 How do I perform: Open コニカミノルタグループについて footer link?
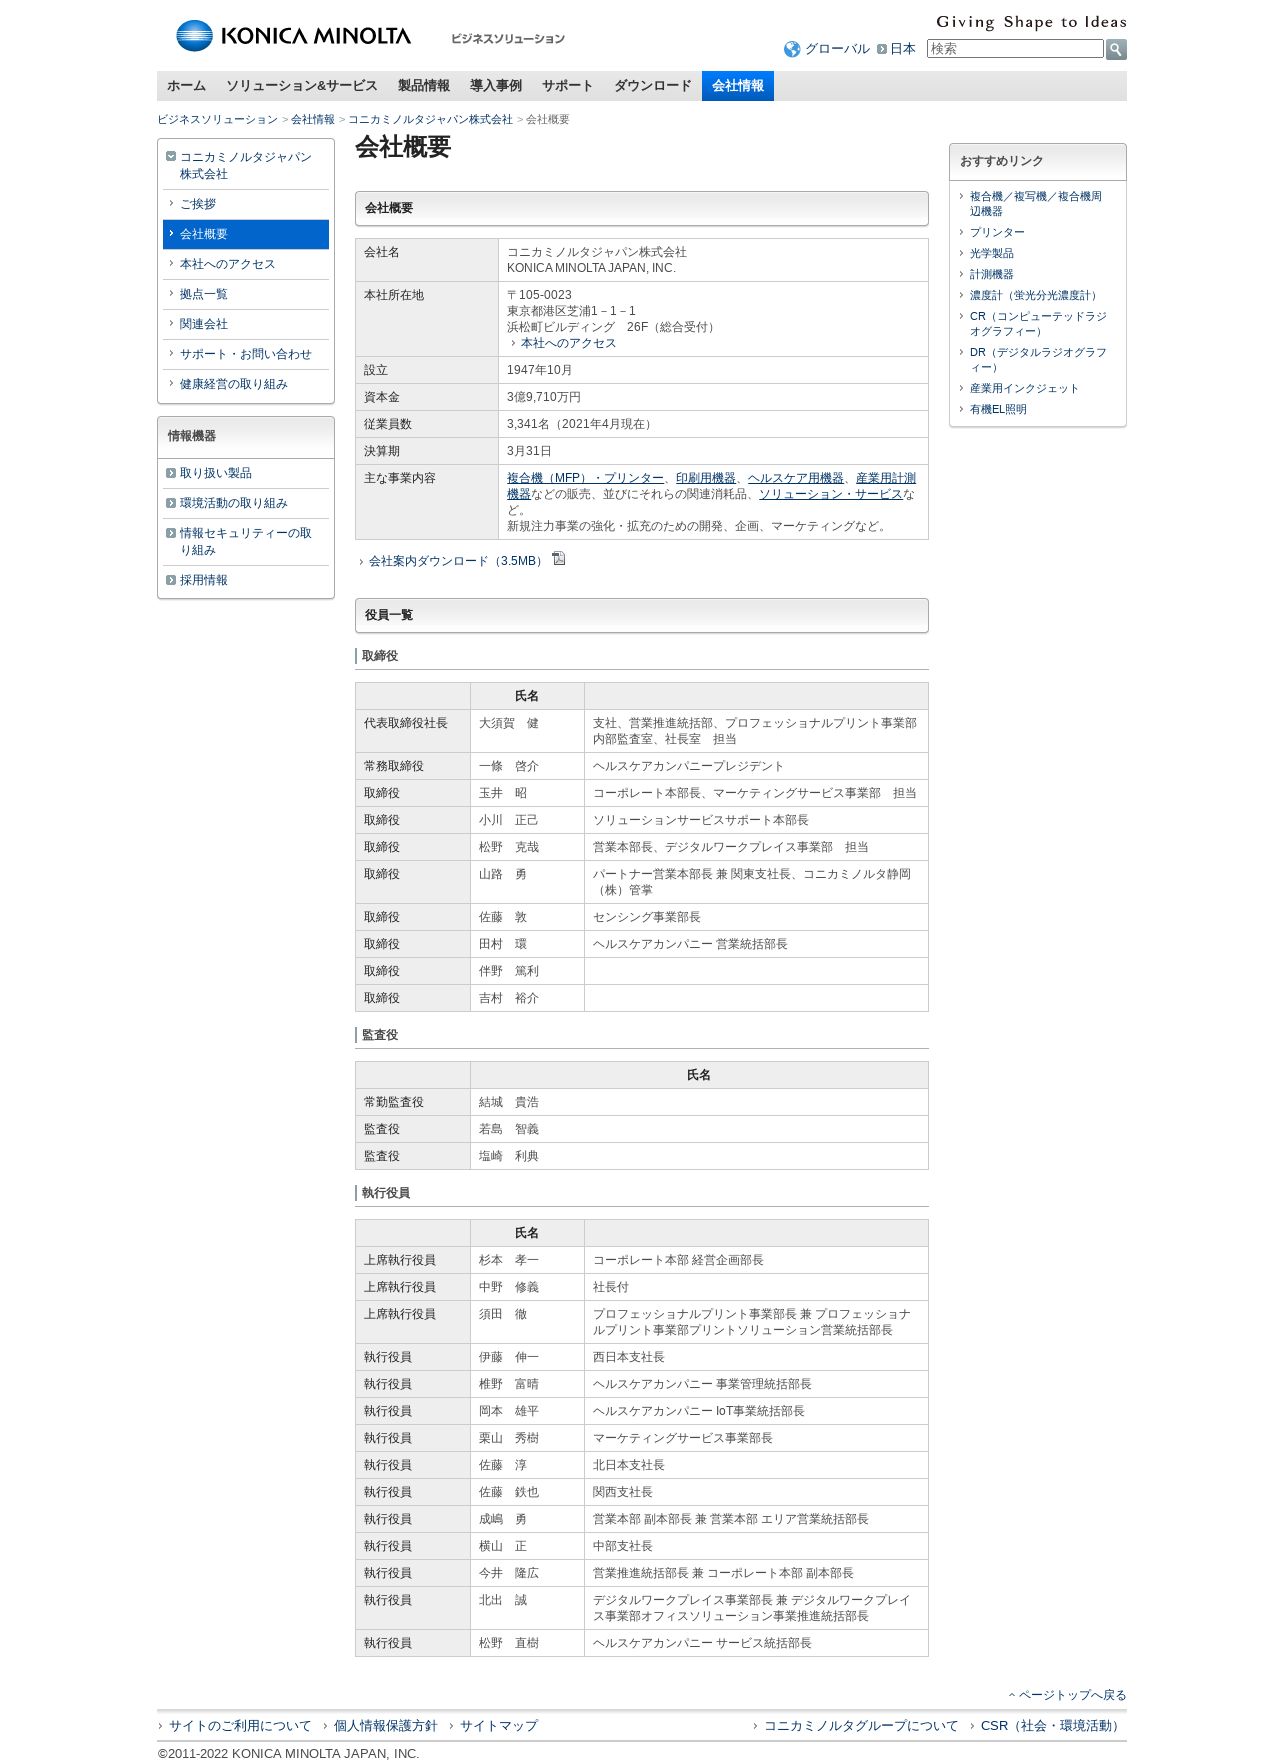(861, 1726)
